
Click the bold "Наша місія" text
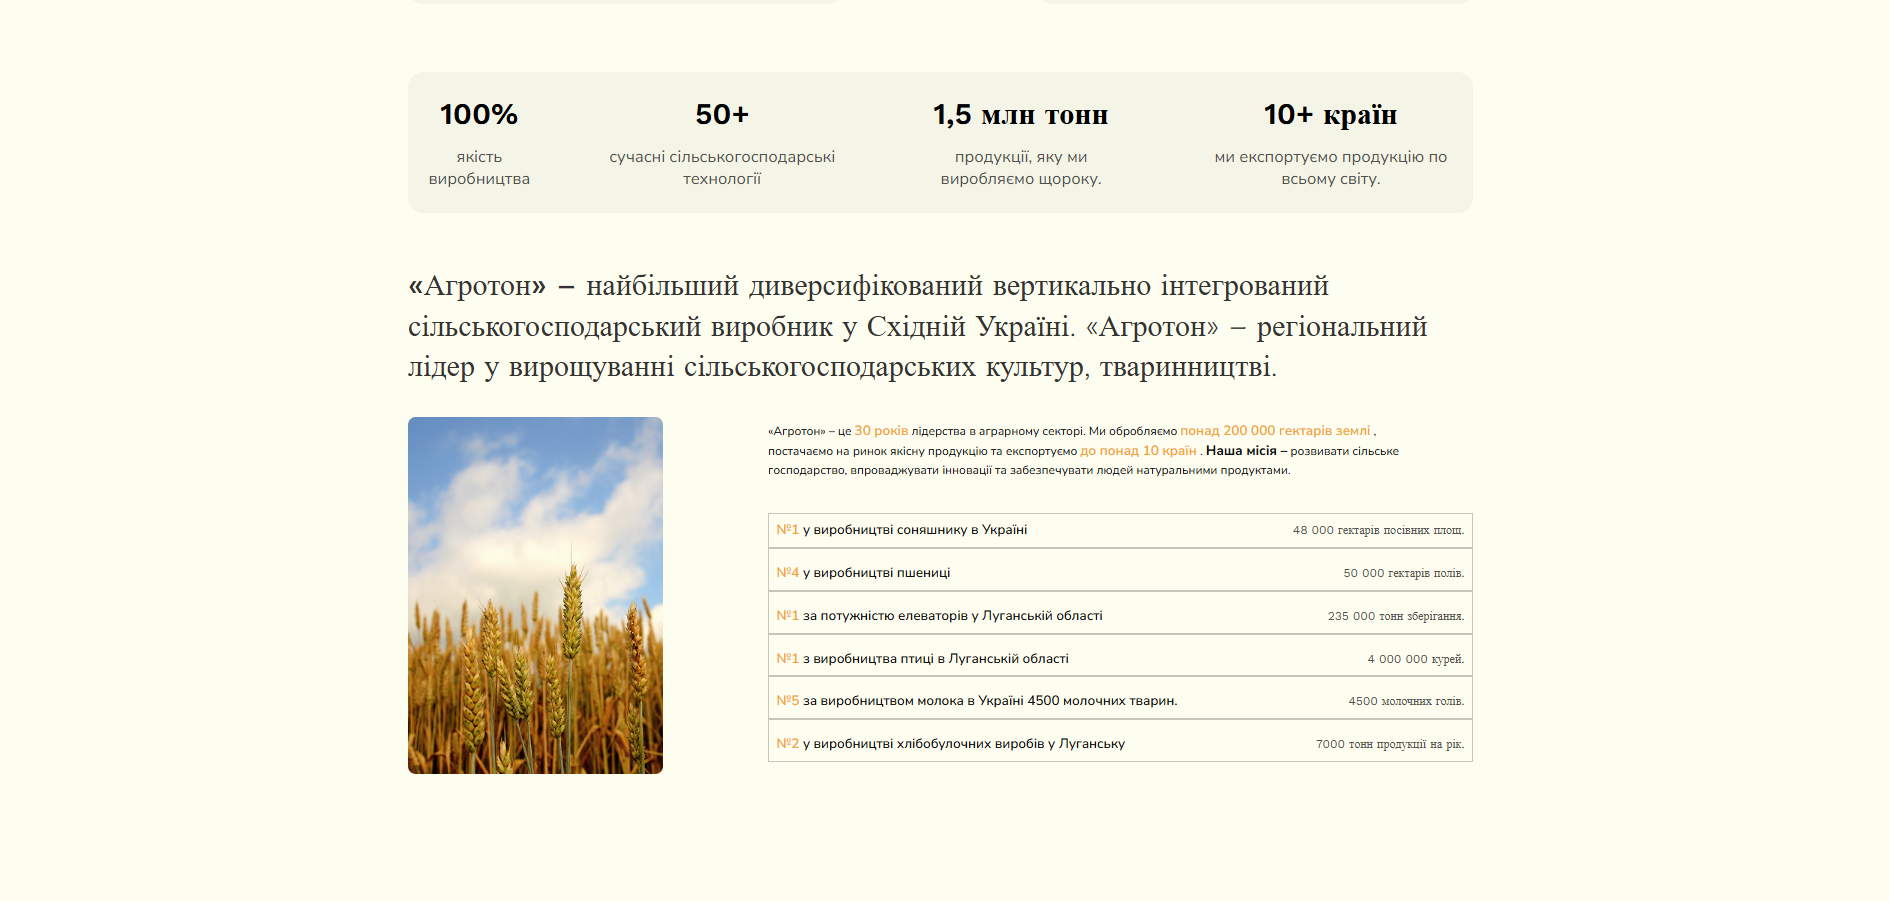tap(1241, 451)
